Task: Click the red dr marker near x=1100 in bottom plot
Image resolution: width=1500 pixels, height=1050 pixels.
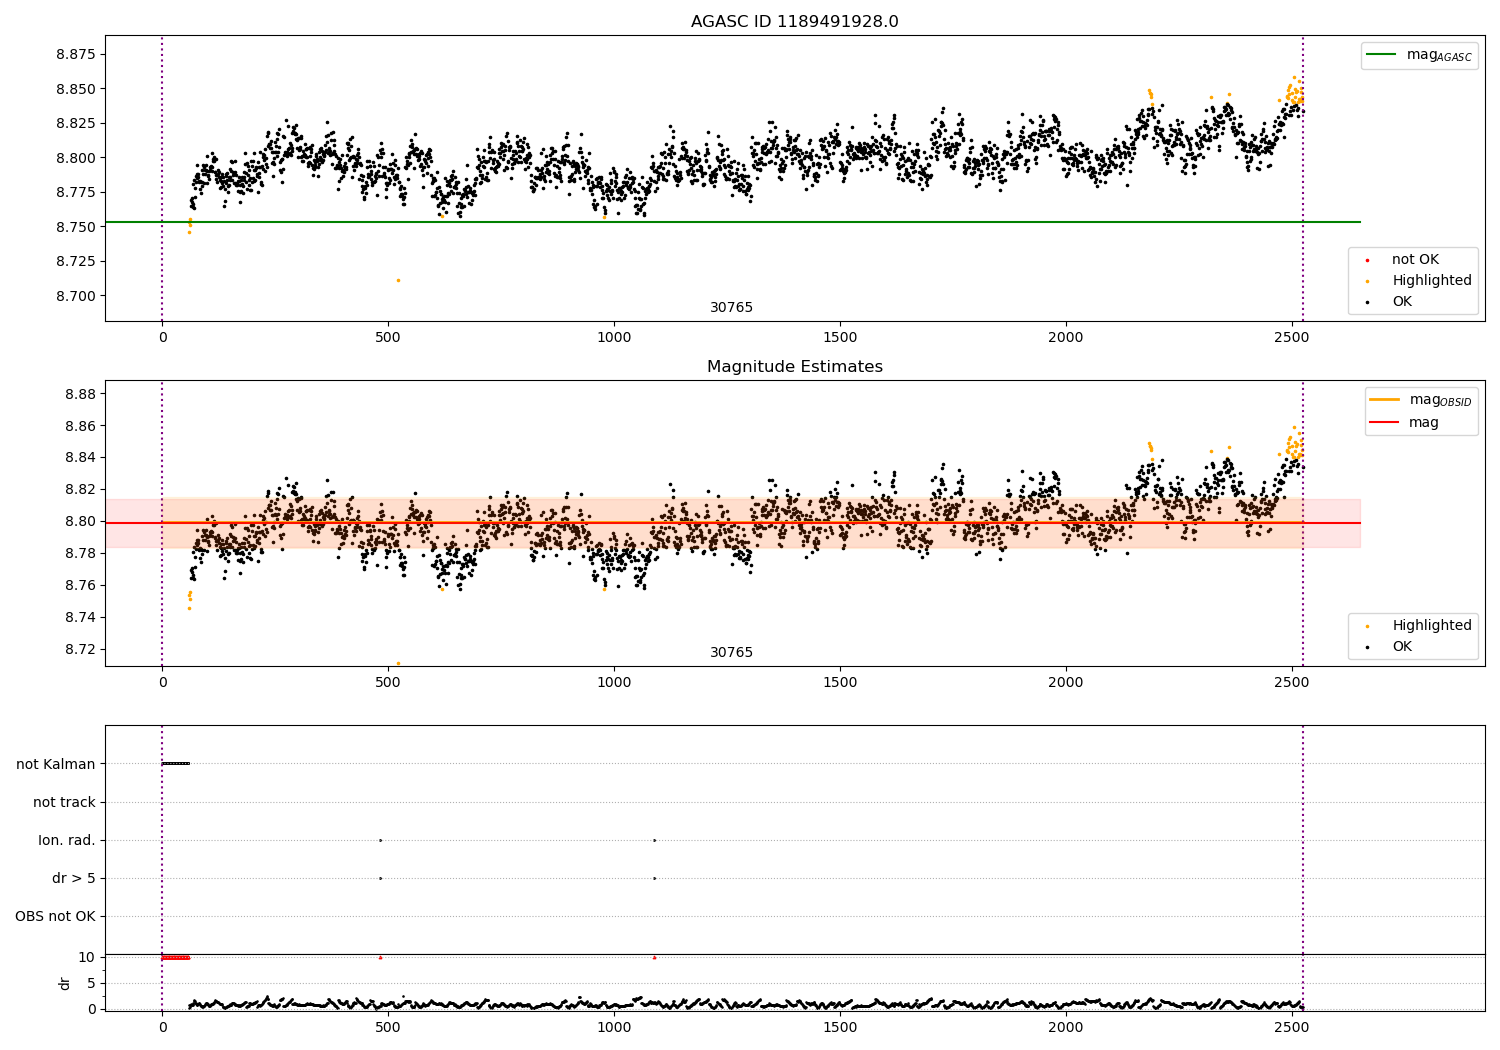Action: coord(654,957)
